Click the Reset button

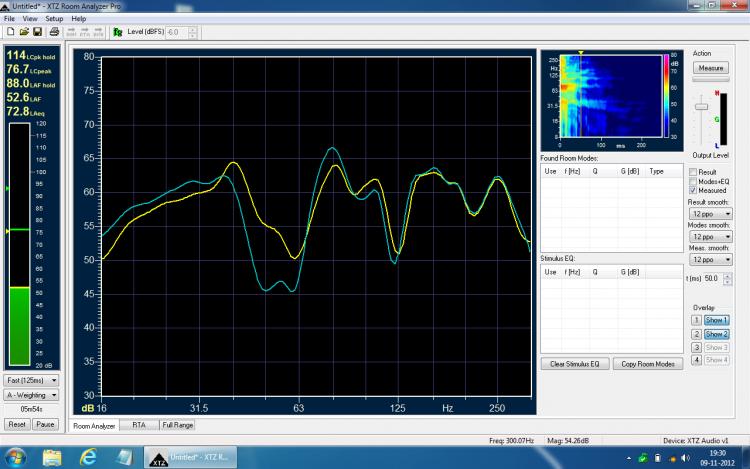pyautogui.click(x=17, y=424)
